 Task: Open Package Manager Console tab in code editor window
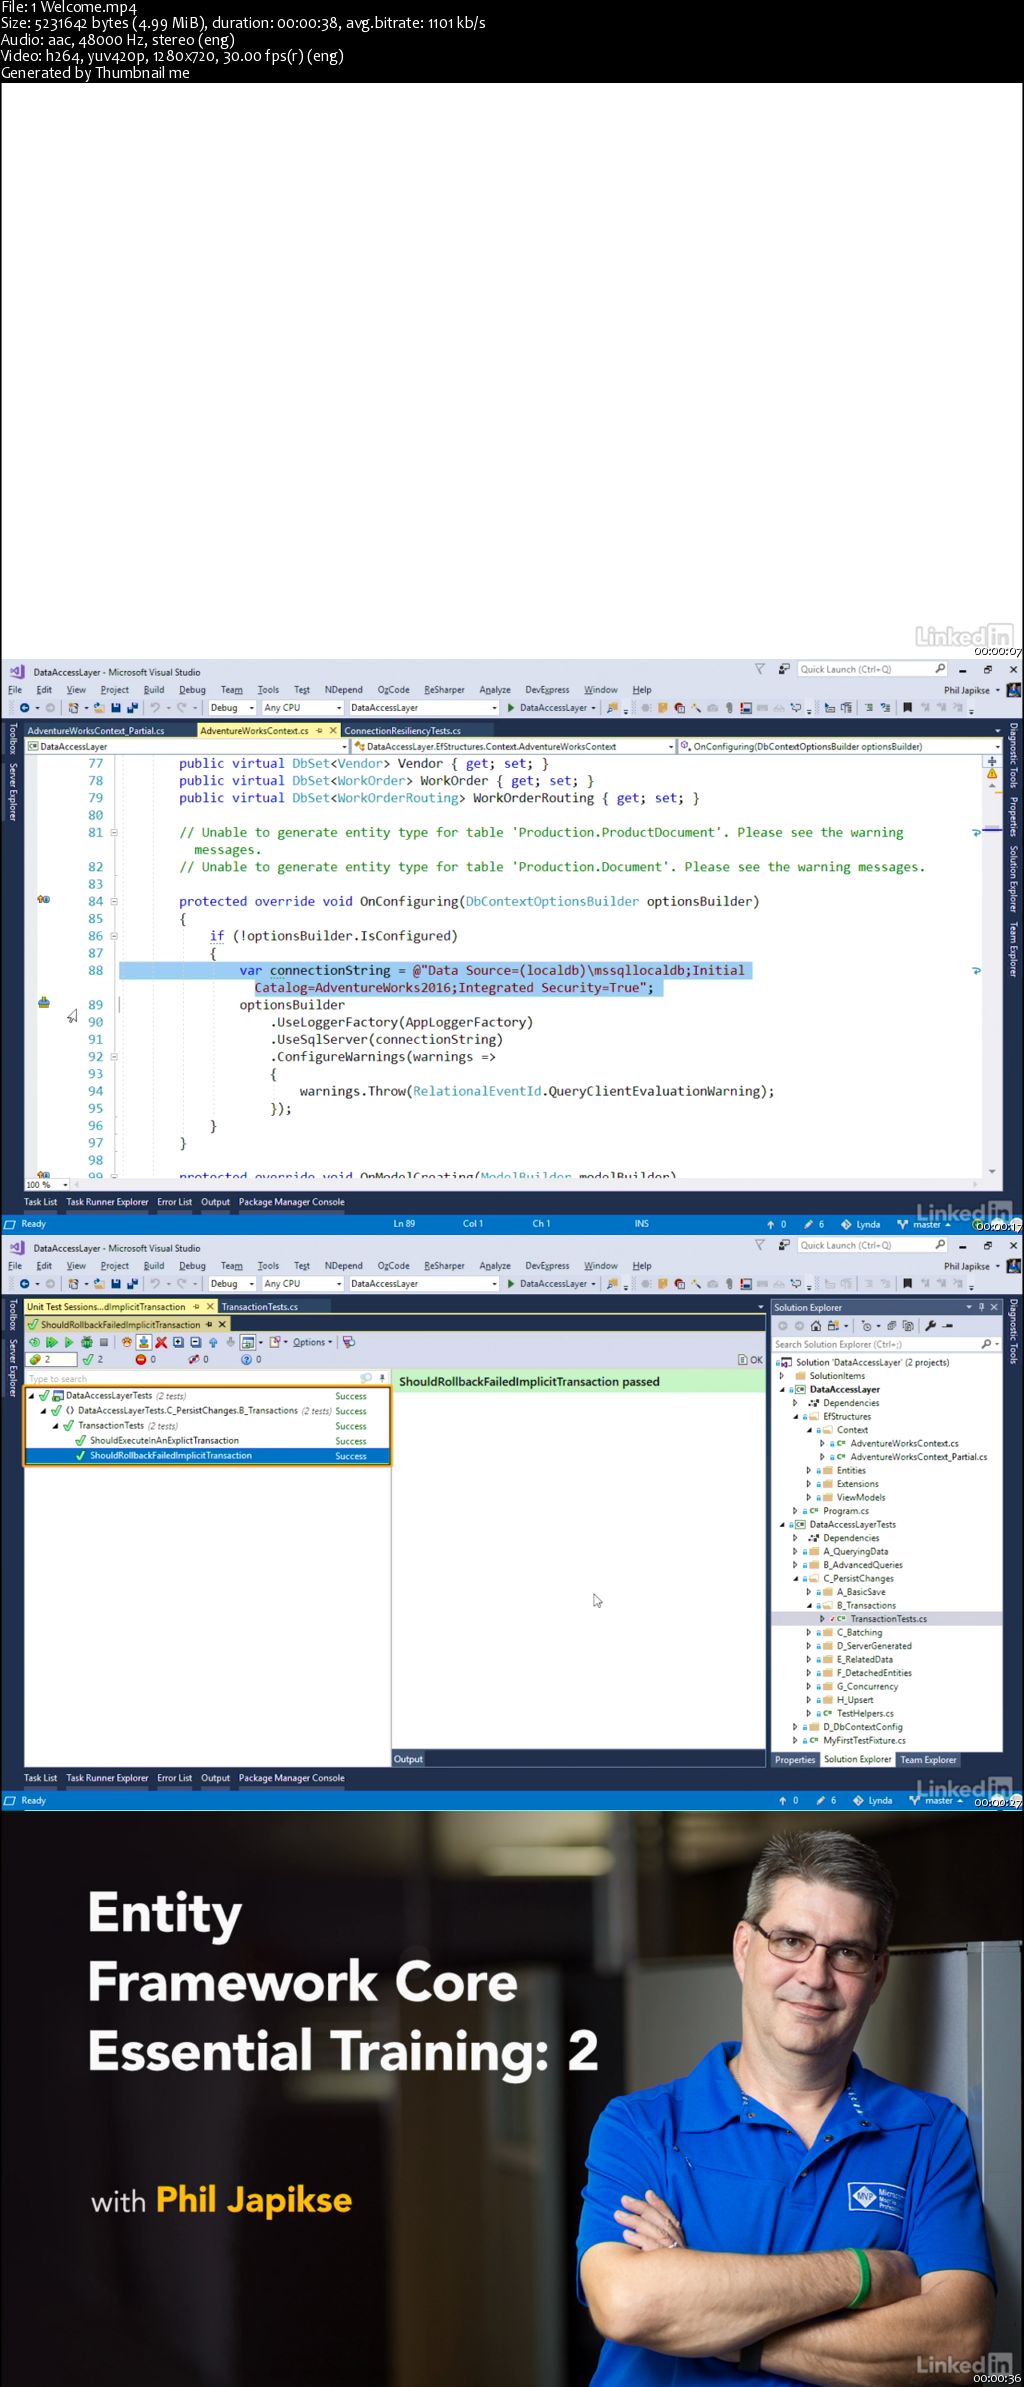click(291, 1202)
